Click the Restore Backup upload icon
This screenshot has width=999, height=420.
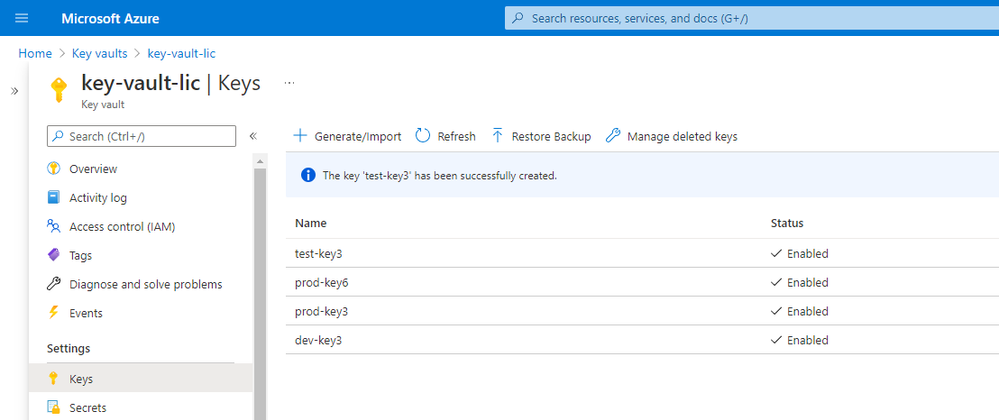point(497,136)
